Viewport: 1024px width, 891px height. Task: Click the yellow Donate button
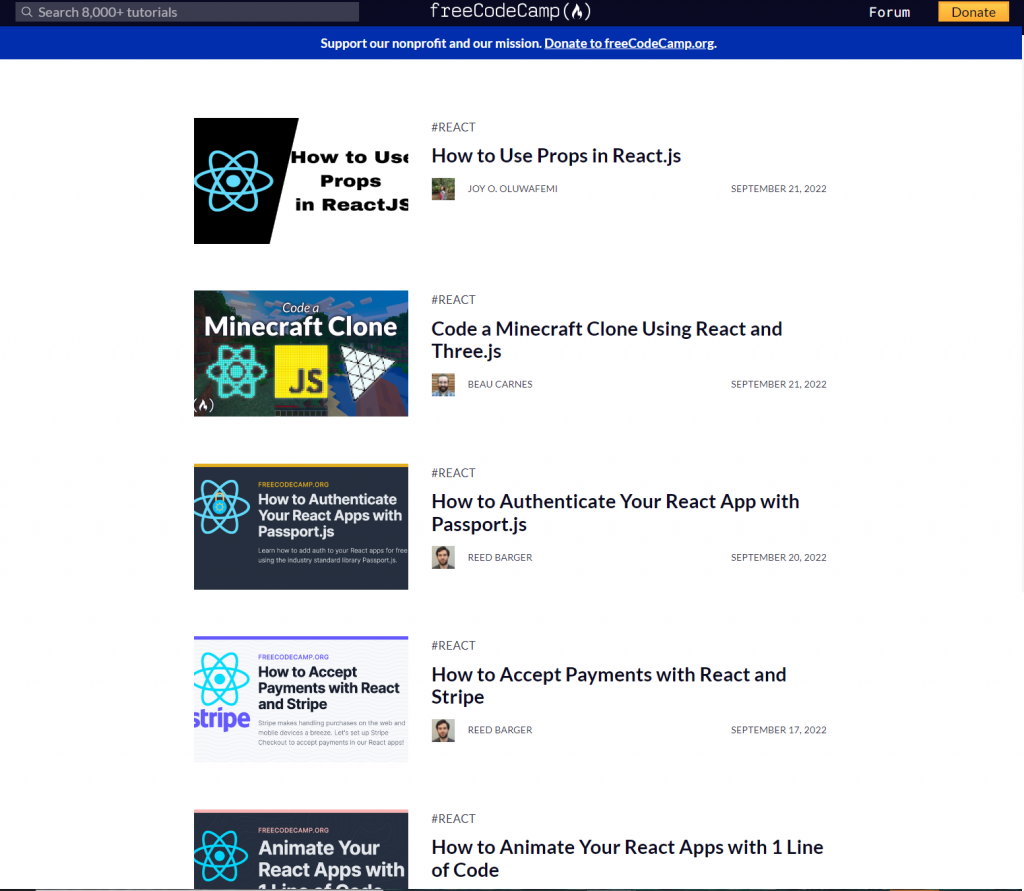click(973, 12)
